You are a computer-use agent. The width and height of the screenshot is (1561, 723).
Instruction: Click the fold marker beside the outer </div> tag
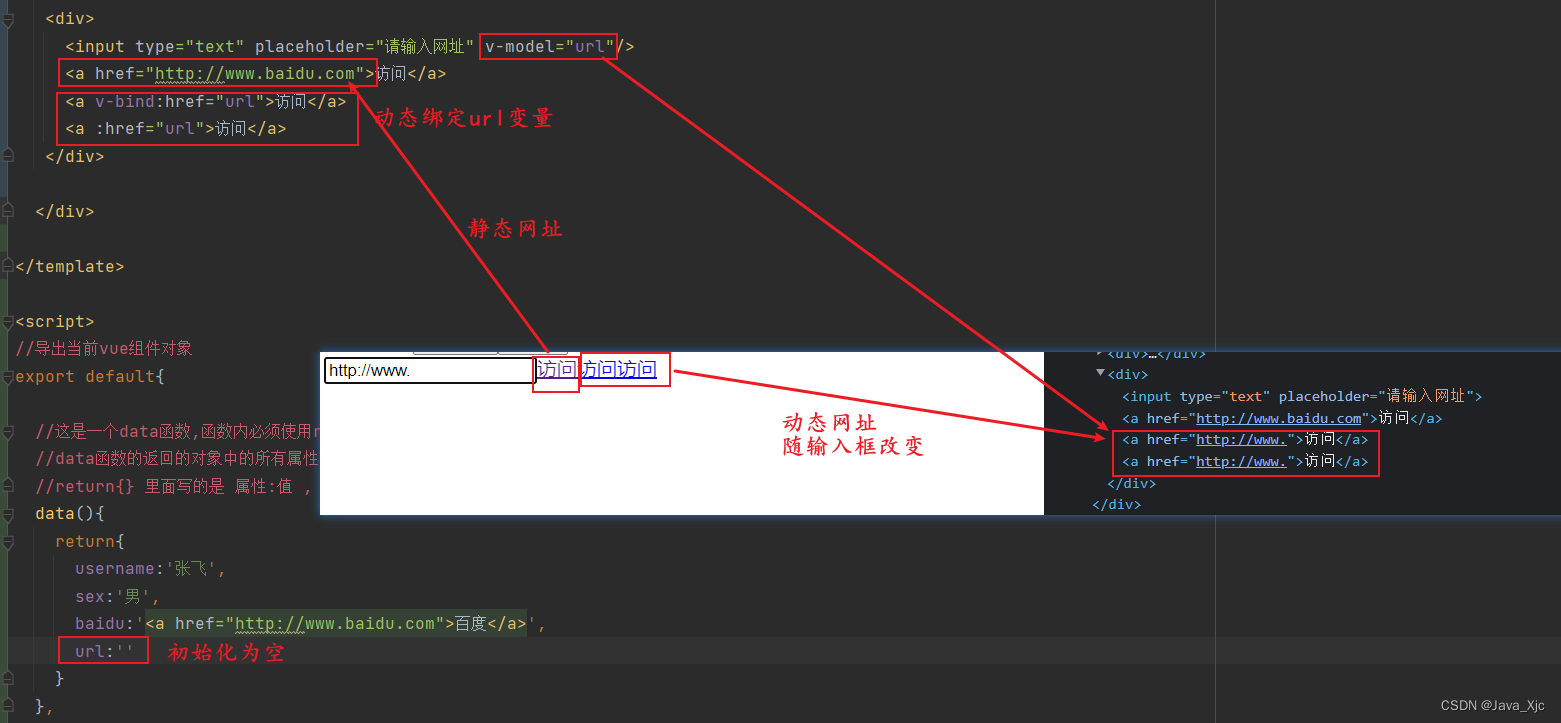[x=8, y=211]
